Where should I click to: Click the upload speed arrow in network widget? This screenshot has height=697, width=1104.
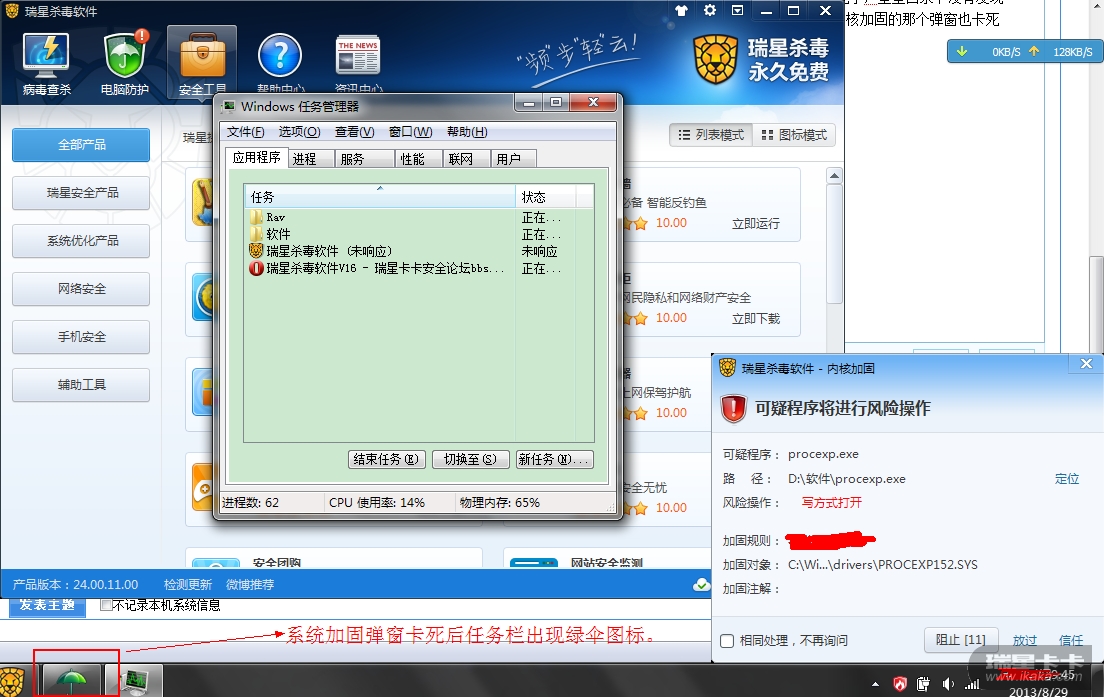coord(1034,51)
